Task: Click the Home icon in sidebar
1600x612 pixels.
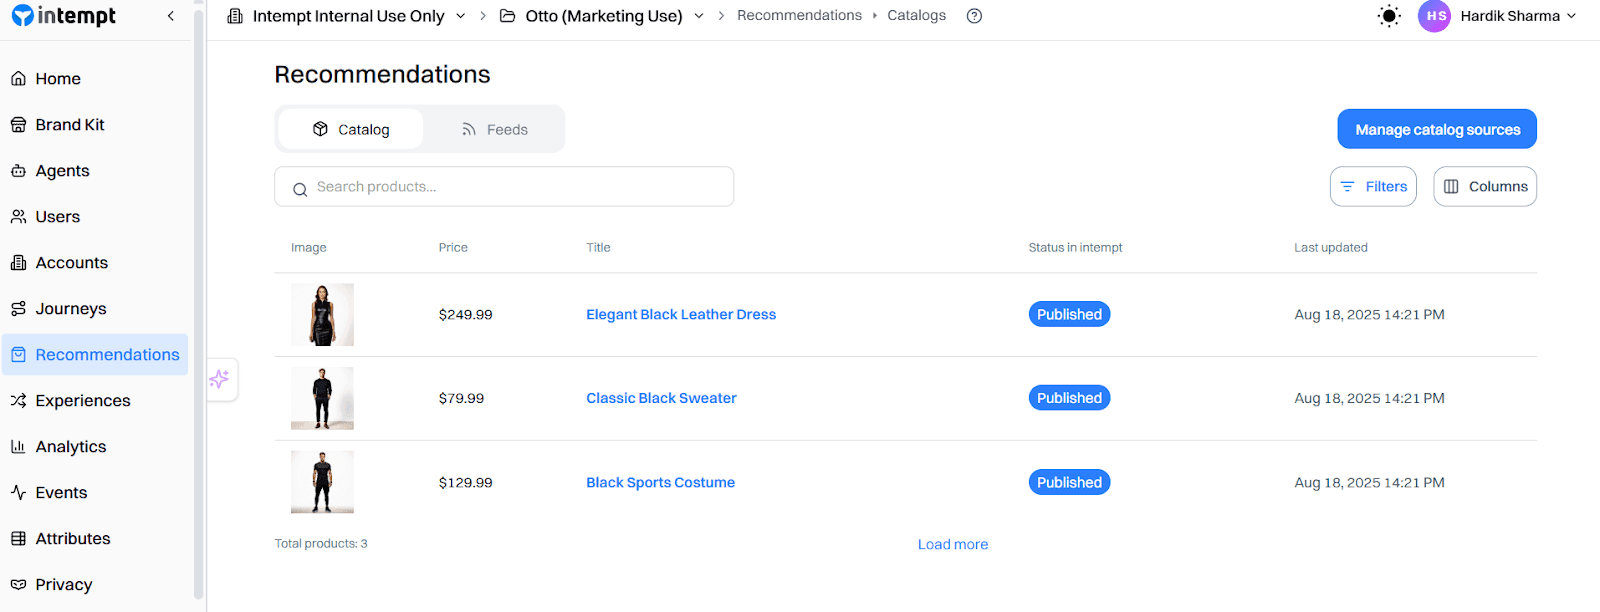Action: coord(19,79)
